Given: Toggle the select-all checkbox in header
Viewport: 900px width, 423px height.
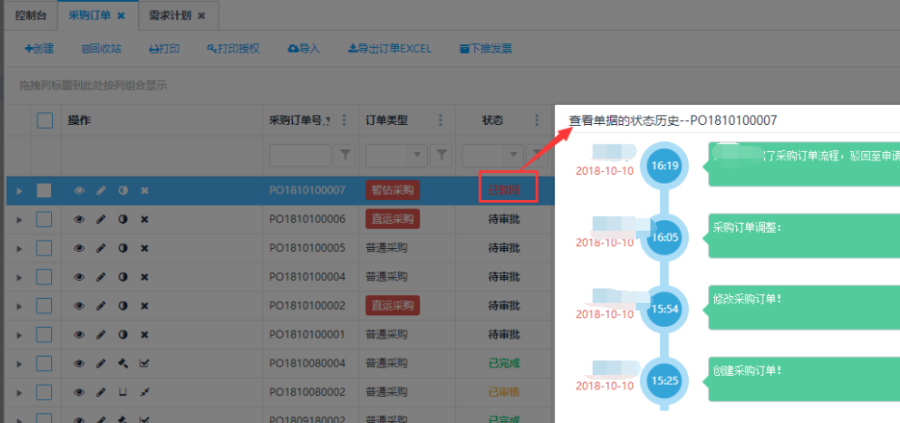Looking at the screenshot, I should [45, 121].
